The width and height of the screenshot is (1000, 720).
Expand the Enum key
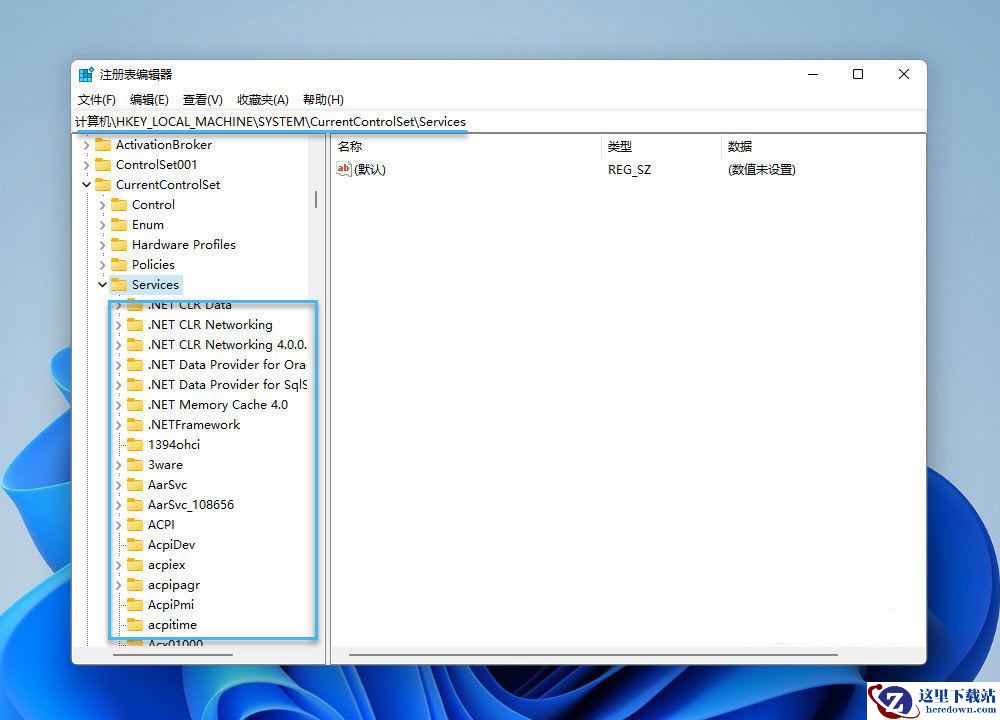[x=103, y=225]
